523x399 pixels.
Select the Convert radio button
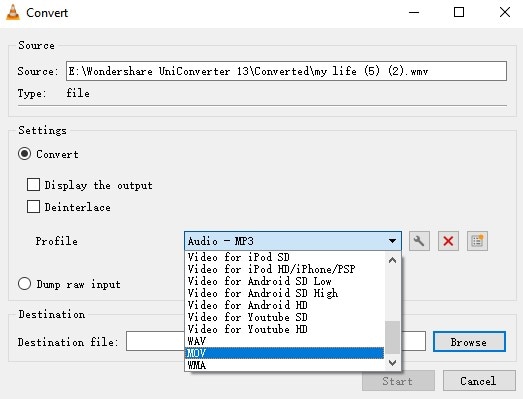[25, 154]
